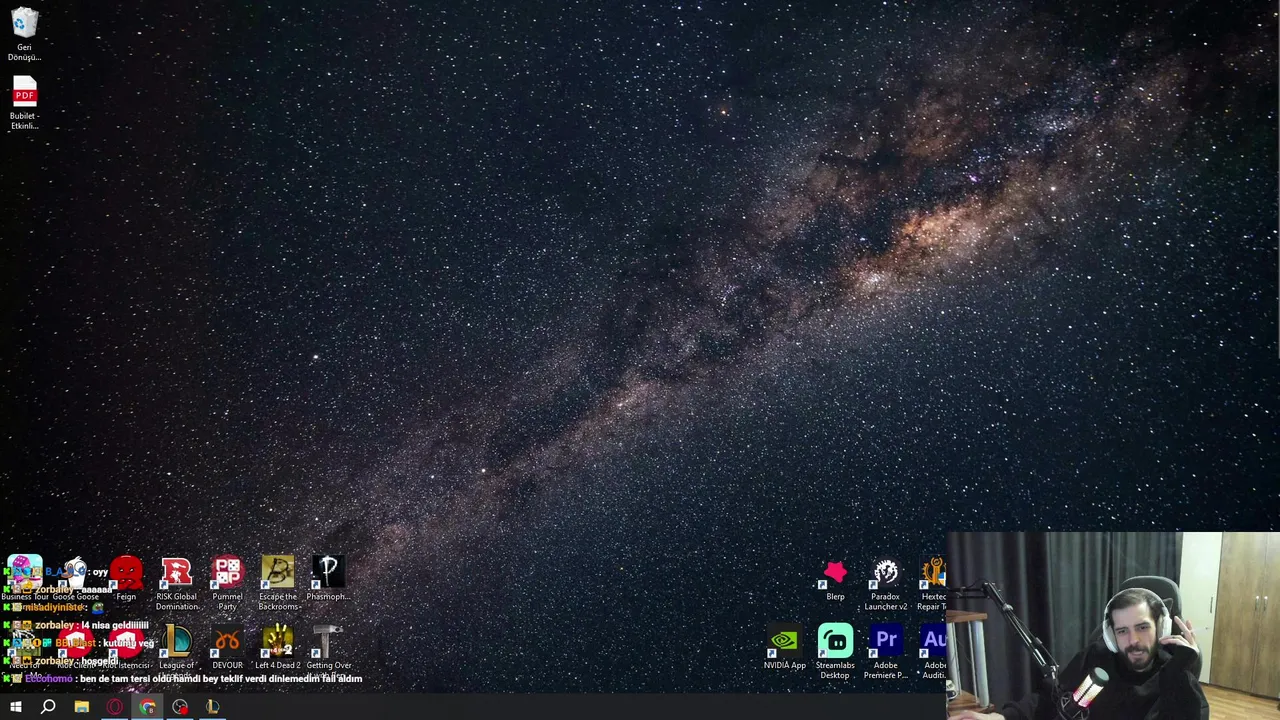Launch Goose Goose Duck desktop shortcut
The width and height of the screenshot is (1280, 720).
point(76,578)
